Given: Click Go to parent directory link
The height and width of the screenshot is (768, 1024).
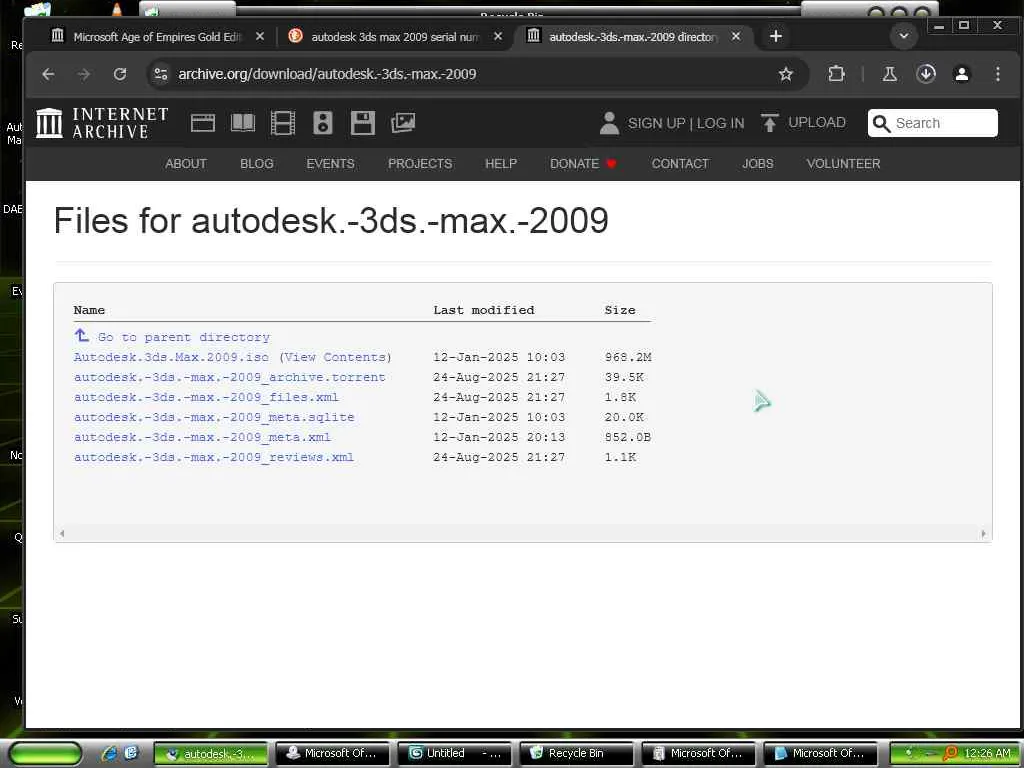Looking at the screenshot, I should pos(184,338).
